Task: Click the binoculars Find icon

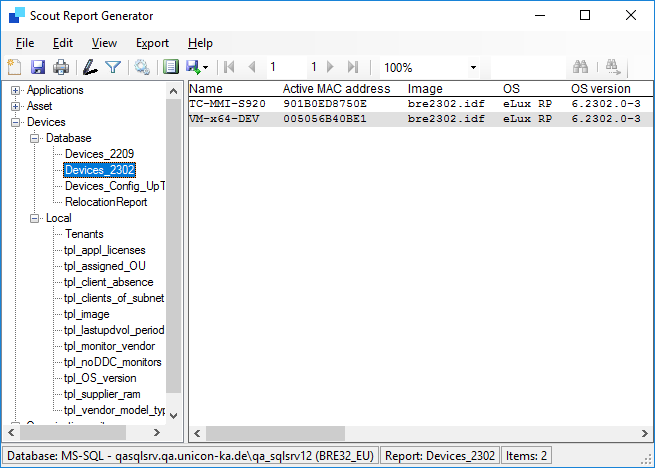Action: [x=580, y=67]
